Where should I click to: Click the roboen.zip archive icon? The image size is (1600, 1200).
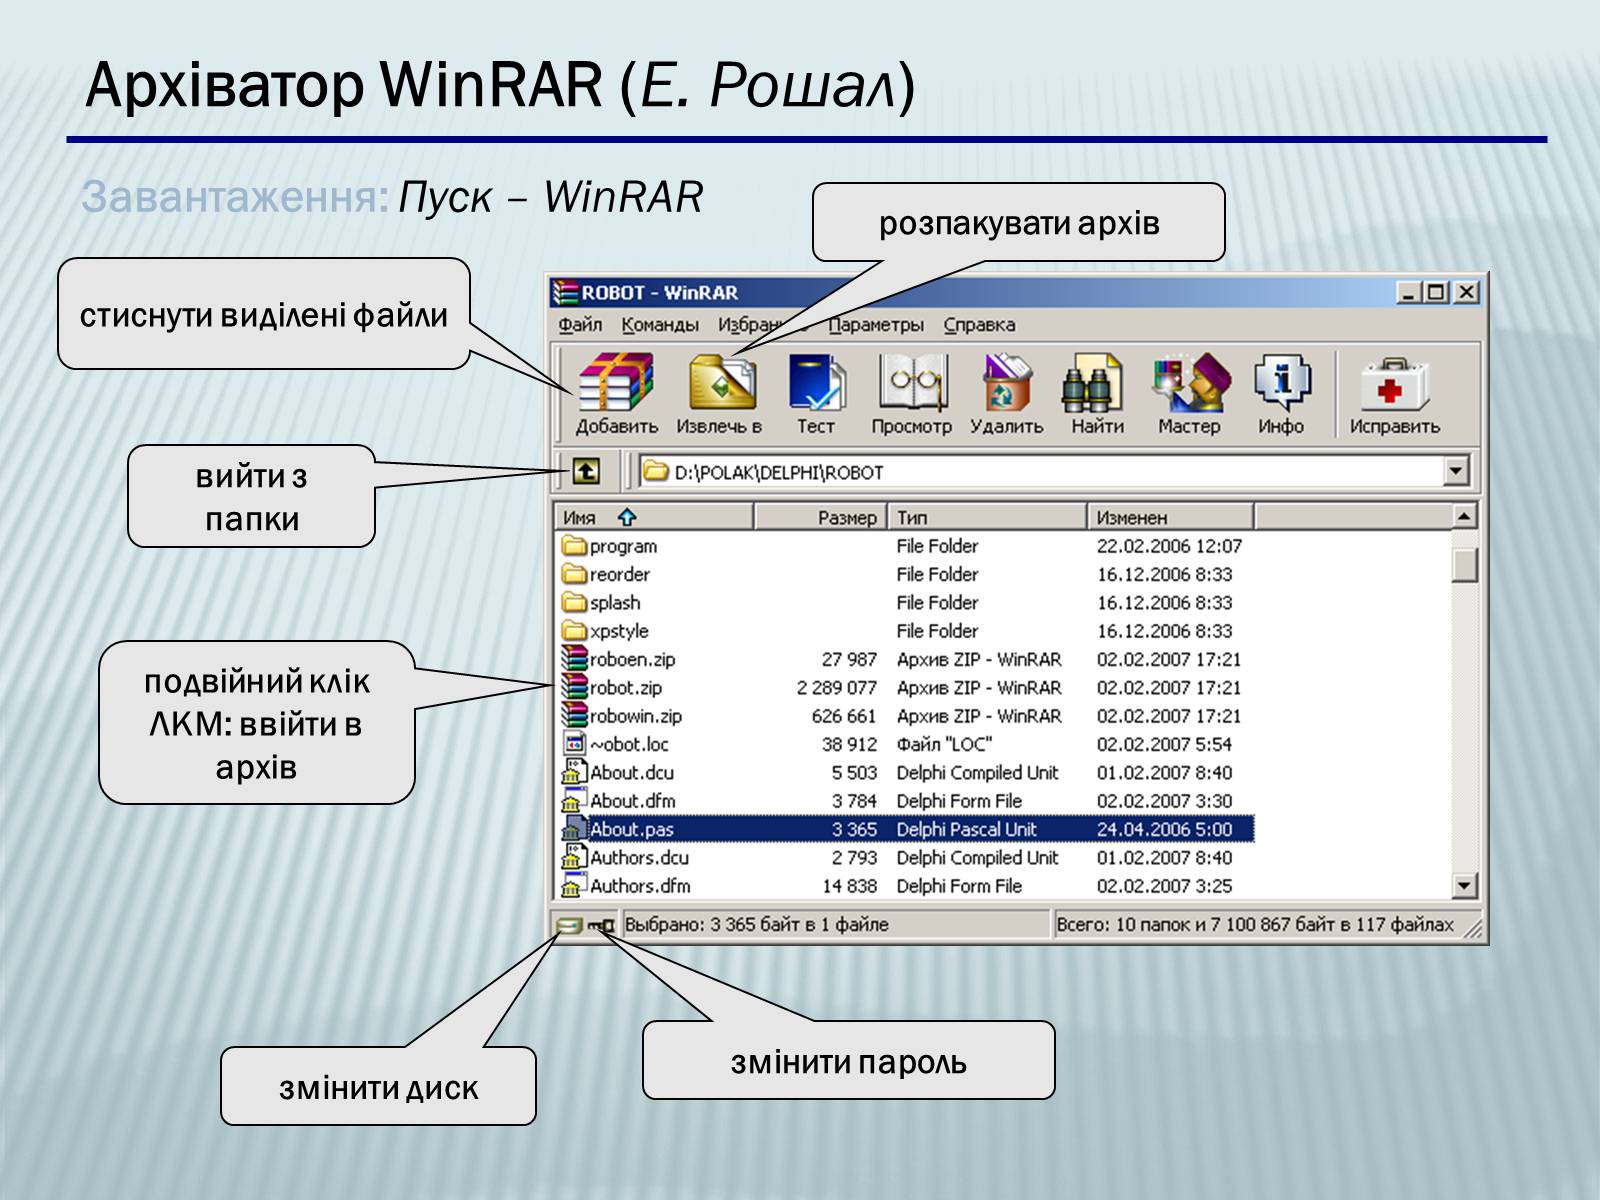tap(574, 659)
